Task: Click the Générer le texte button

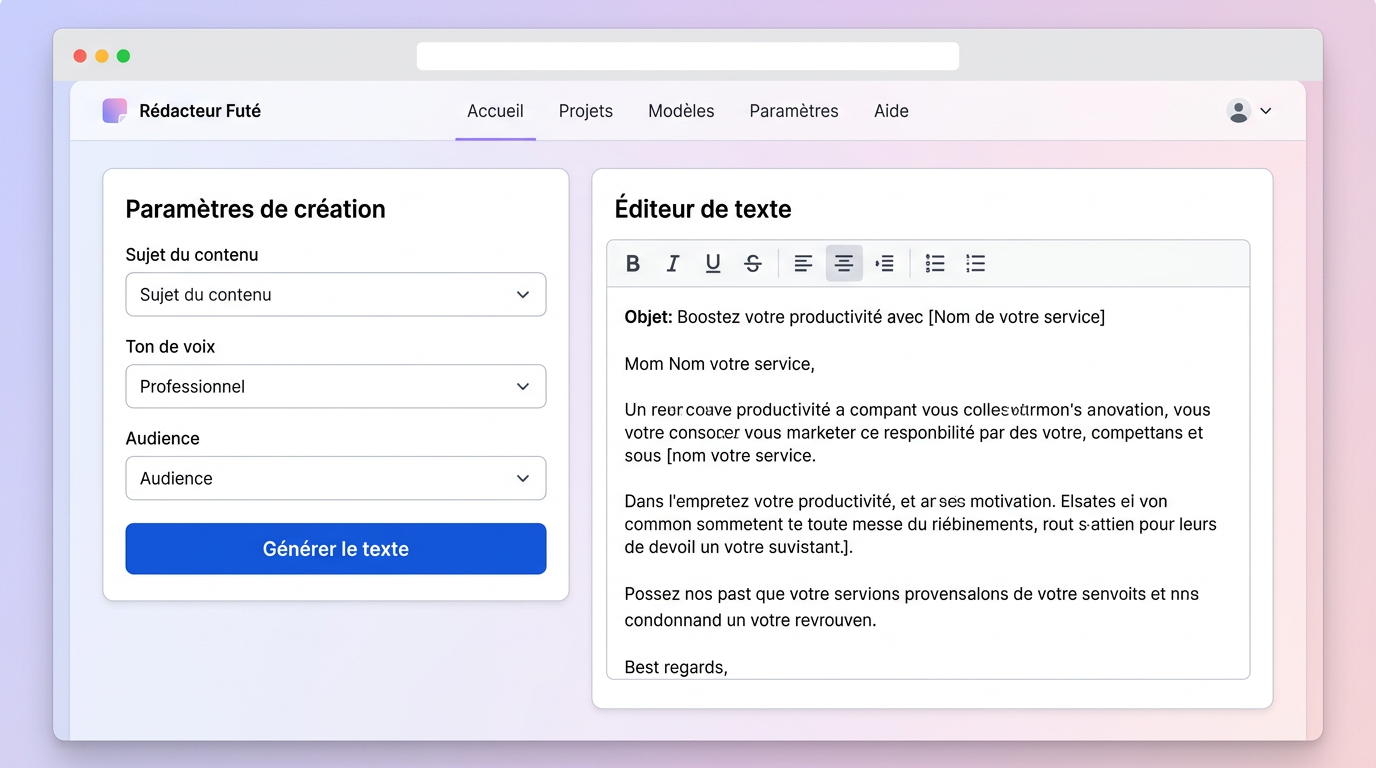Action: coord(336,549)
